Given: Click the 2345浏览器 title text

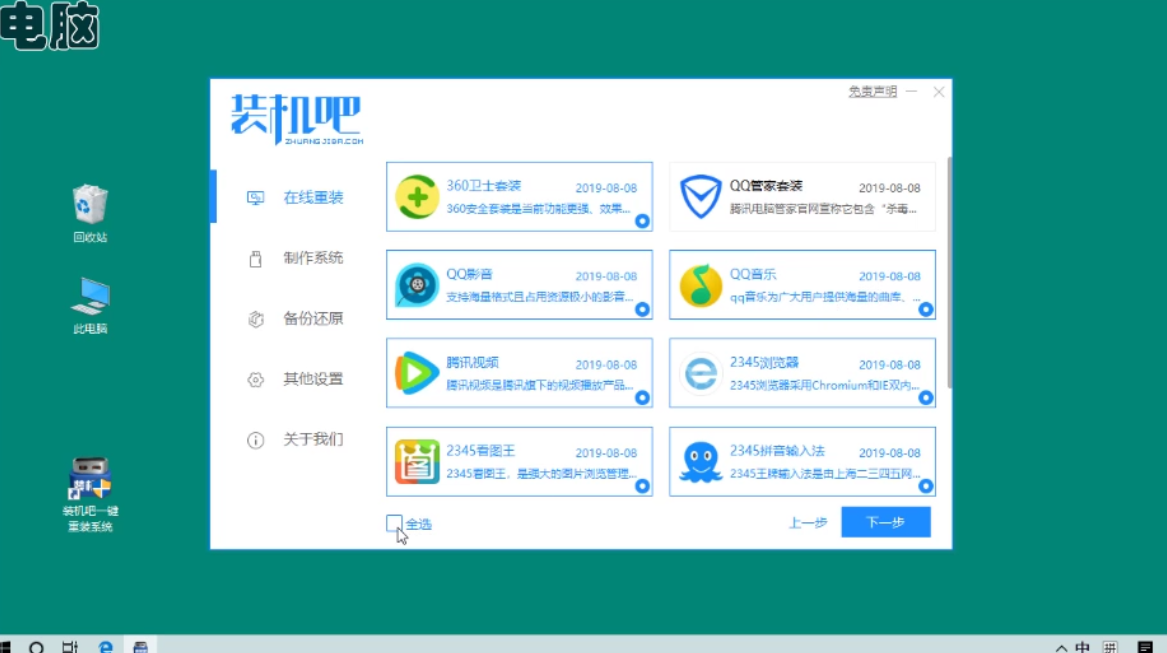Looking at the screenshot, I should click(x=764, y=362).
